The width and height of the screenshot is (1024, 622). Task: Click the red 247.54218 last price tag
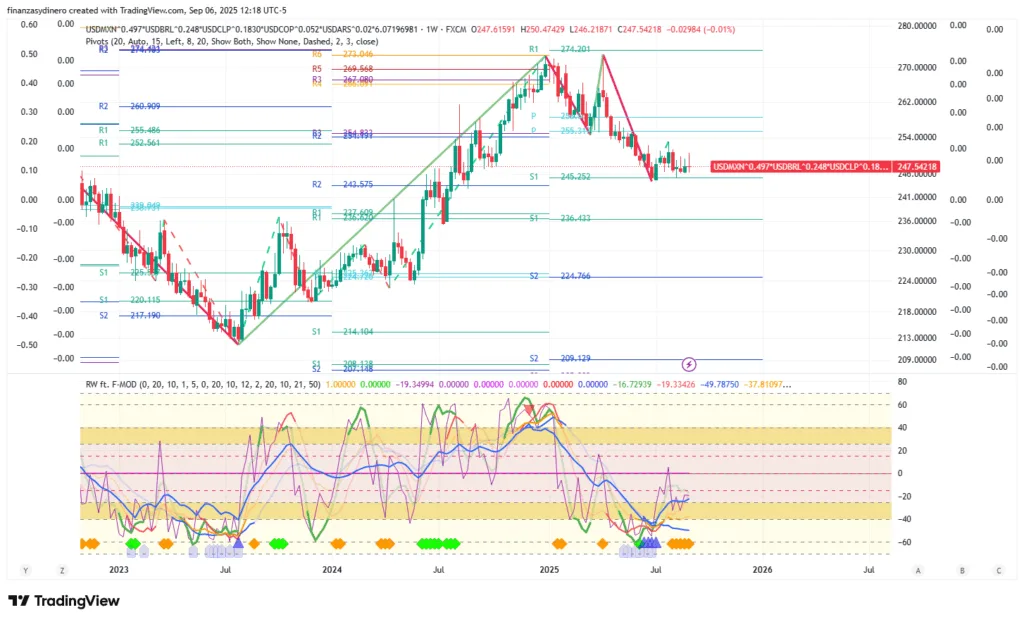tap(916, 167)
